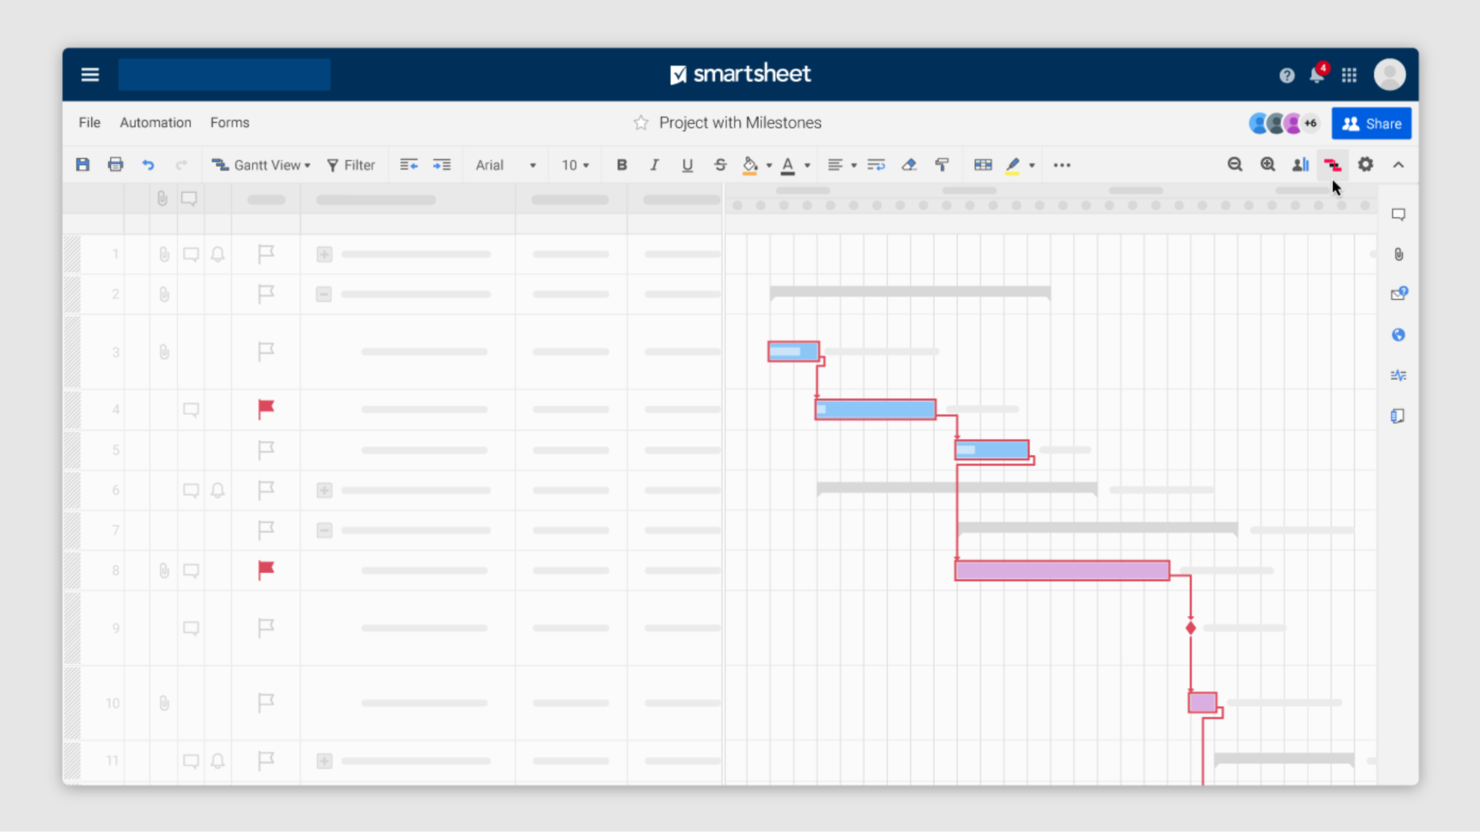Zoom out the Gantt timeline
The width and height of the screenshot is (1480, 832).
[x=1235, y=165]
